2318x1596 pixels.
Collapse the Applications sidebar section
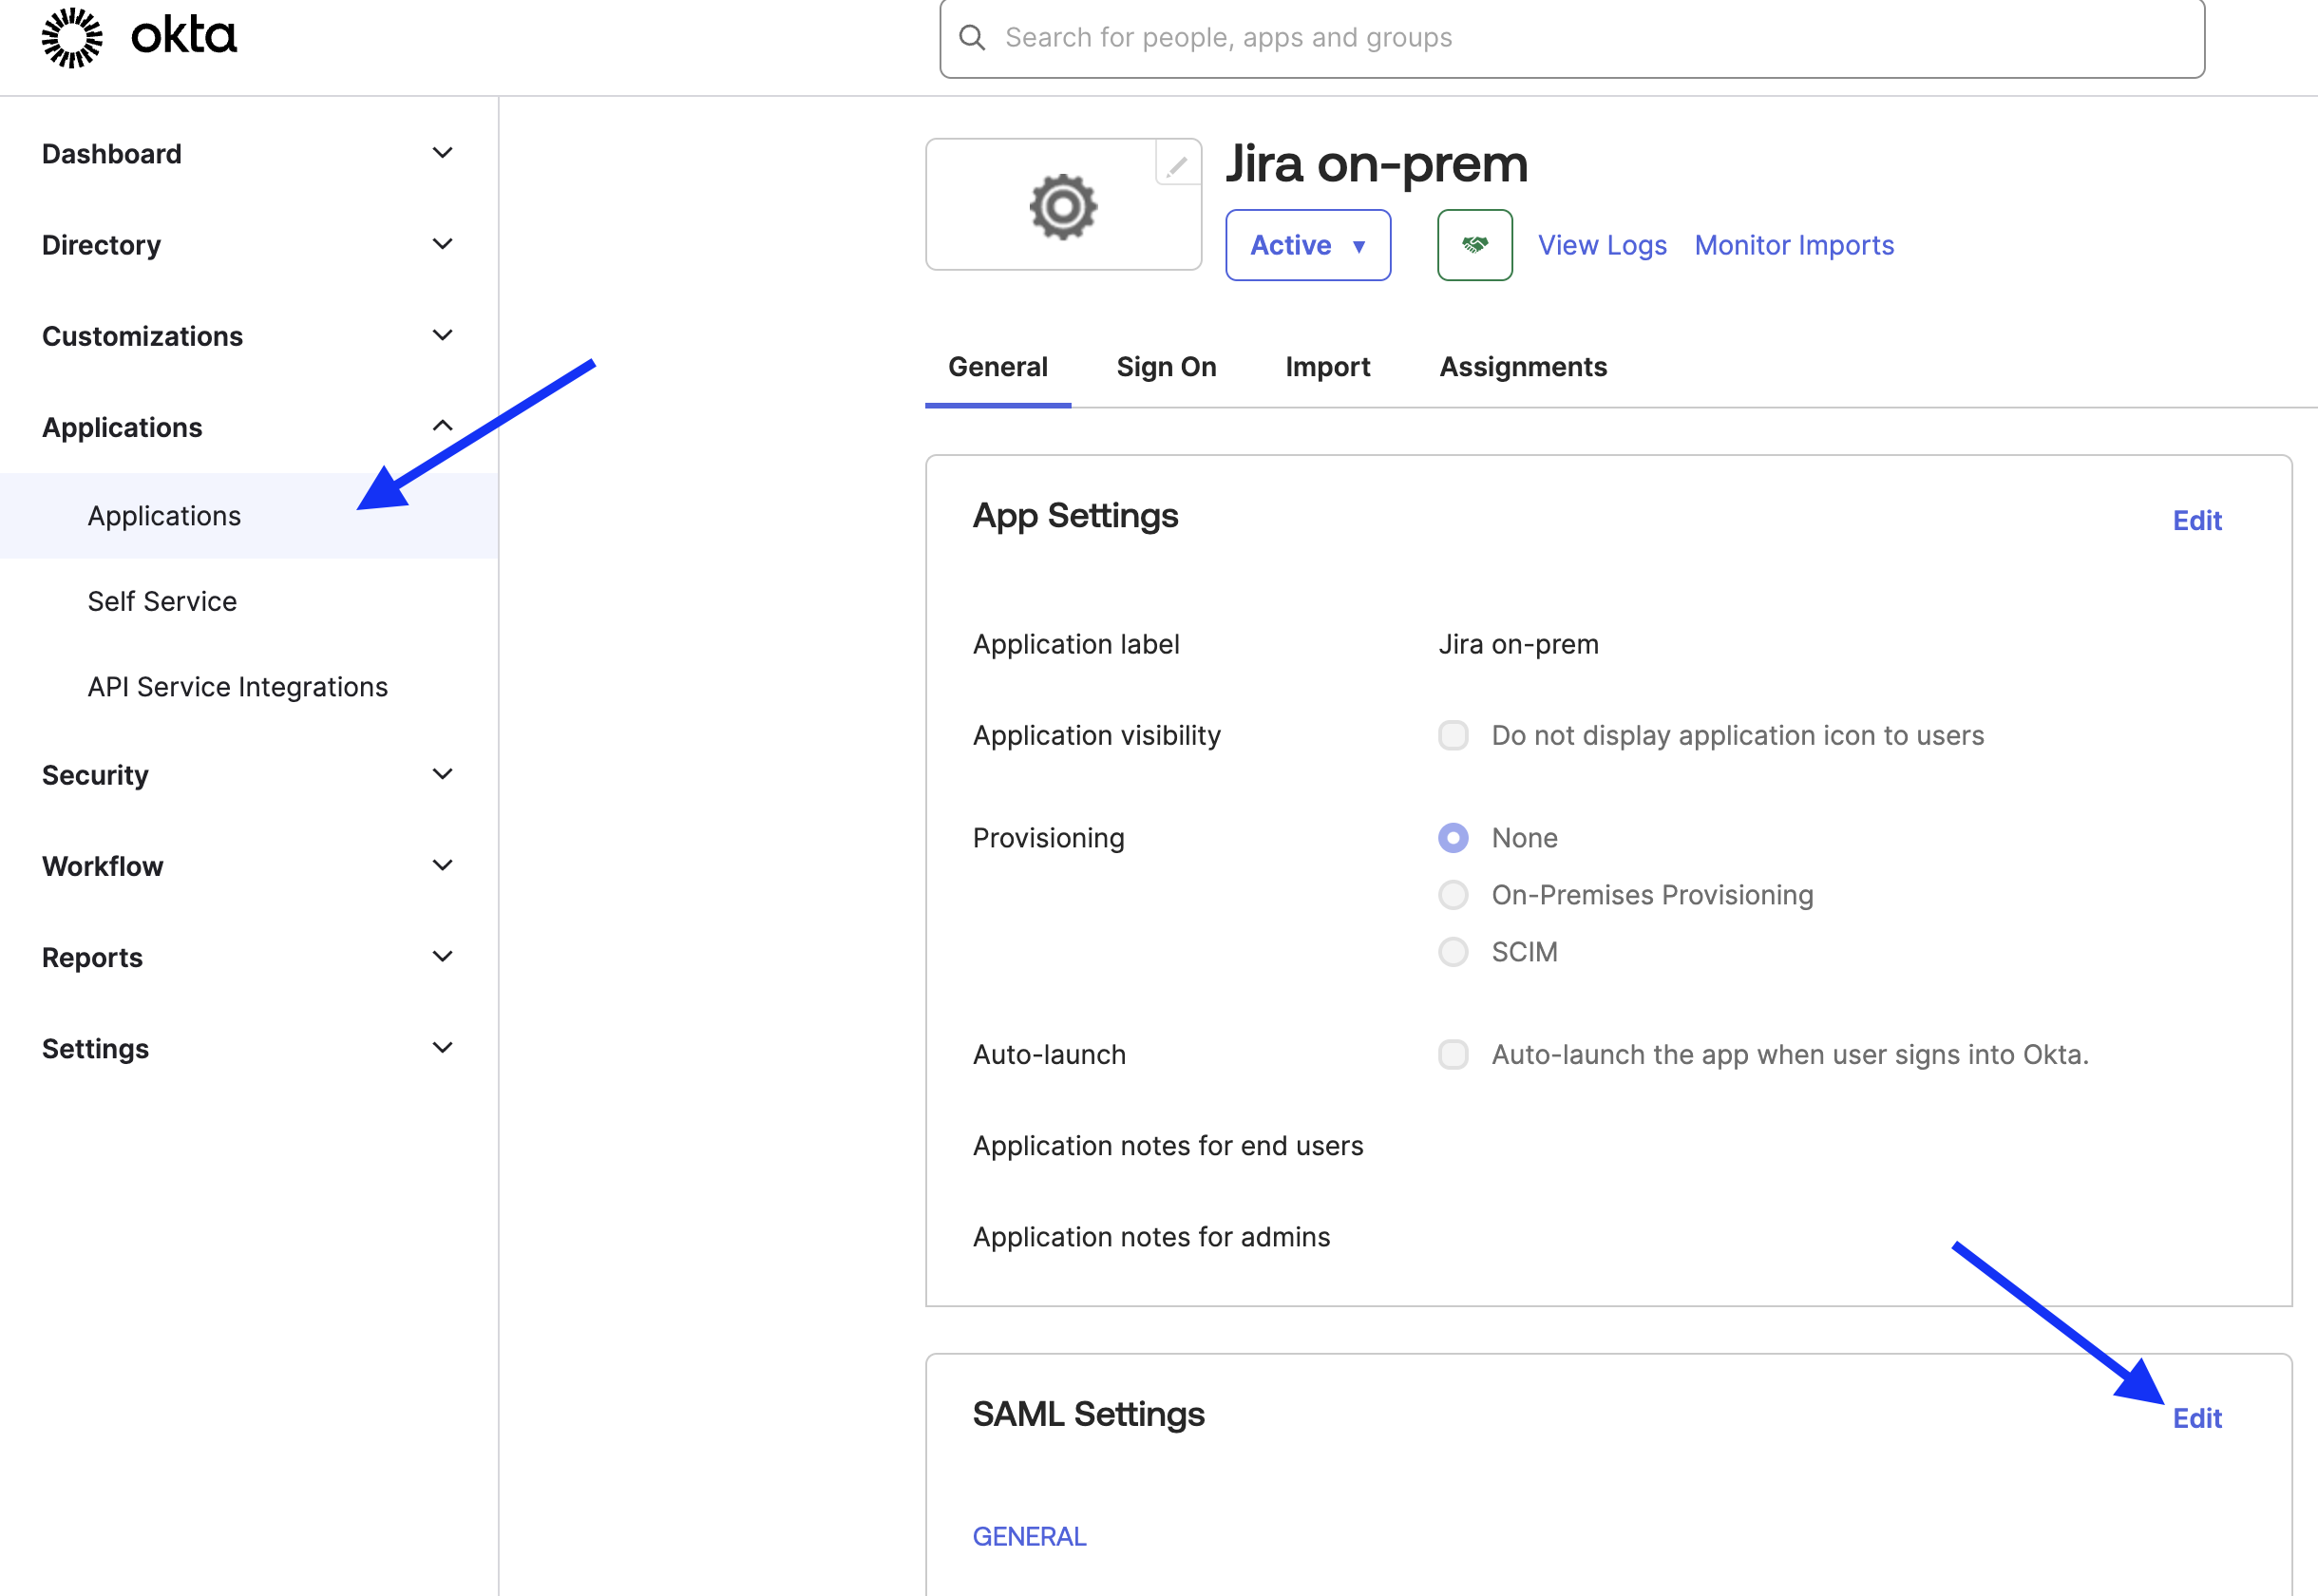tap(442, 427)
